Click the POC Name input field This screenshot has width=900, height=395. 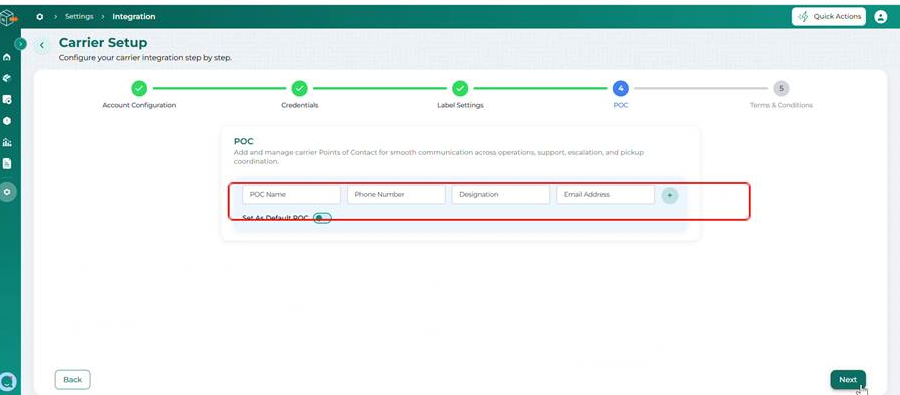click(x=292, y=195)
